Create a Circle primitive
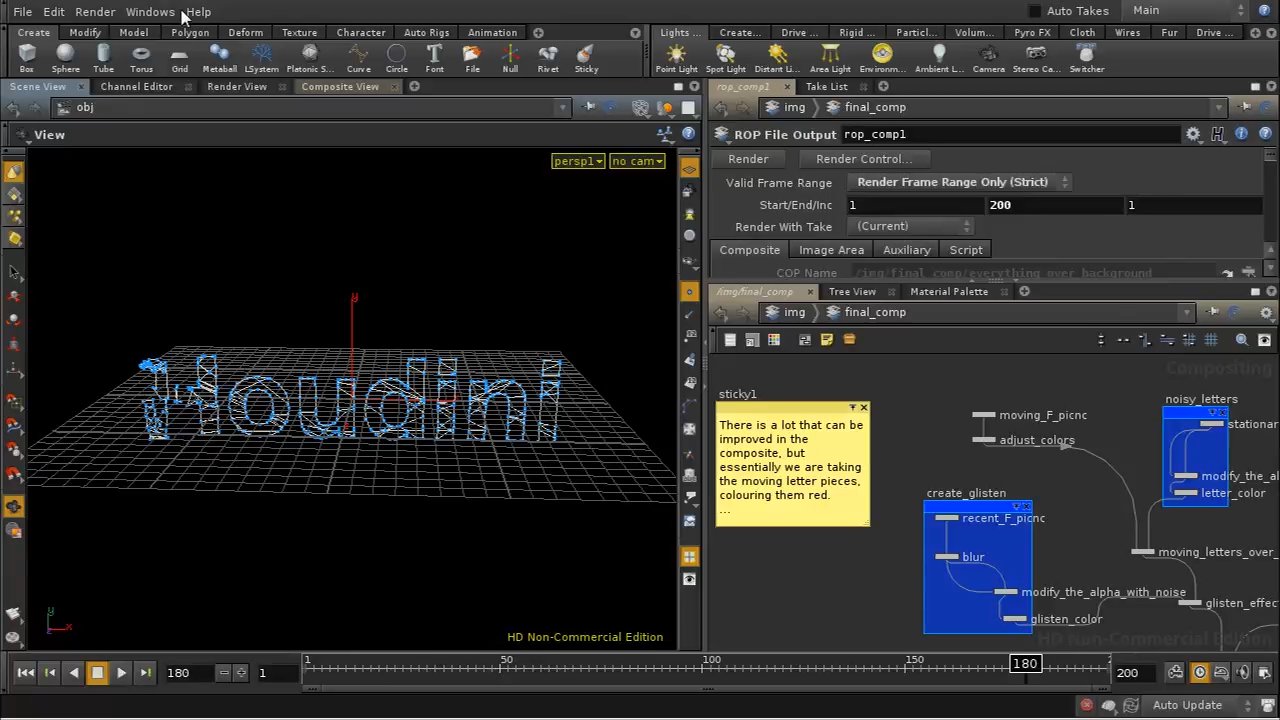 click(x=396, y=58)
